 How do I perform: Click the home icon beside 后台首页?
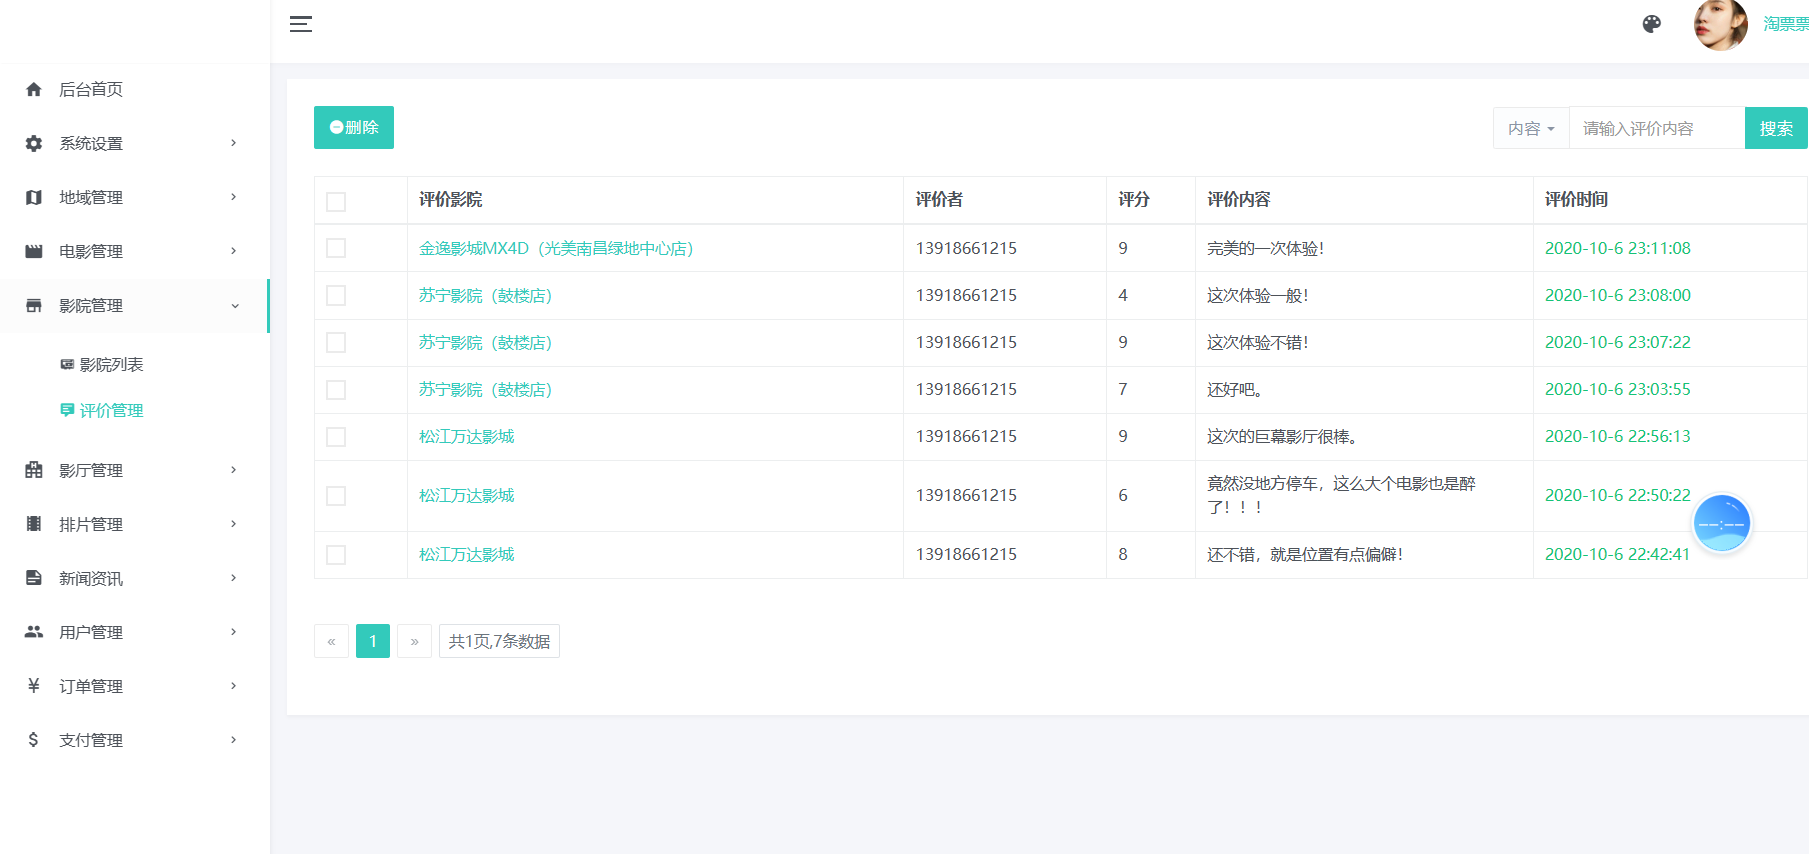34,90
